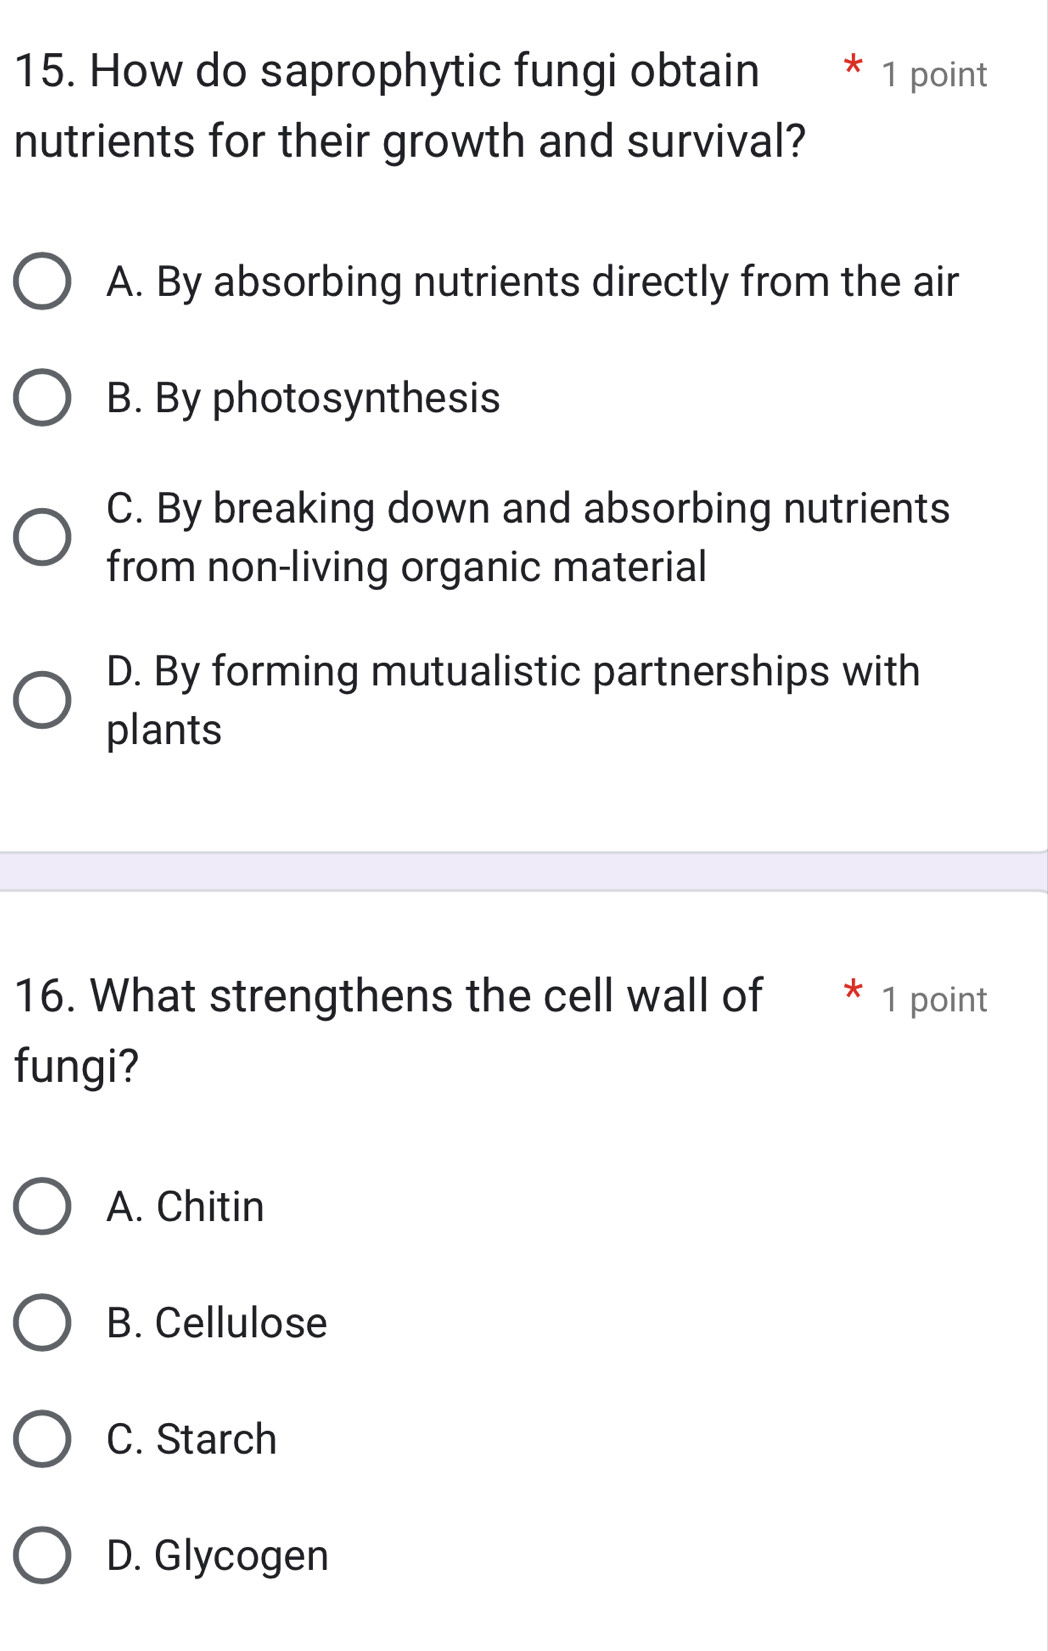Click the '1 point' label on question 16

pyautogui.click(x=934, y=999)
